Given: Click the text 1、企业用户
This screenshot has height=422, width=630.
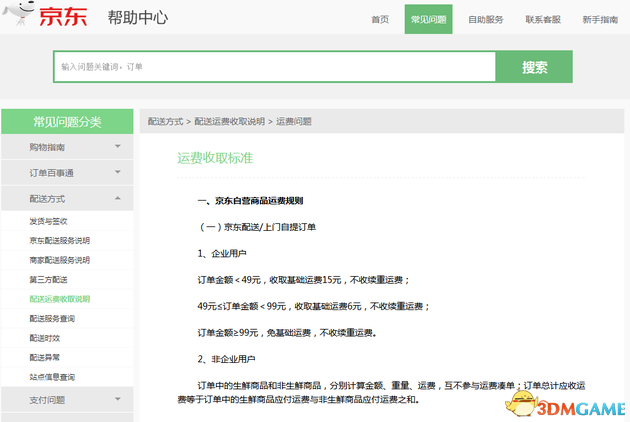Looking at the screenshot, I should (x=222, y=254).
